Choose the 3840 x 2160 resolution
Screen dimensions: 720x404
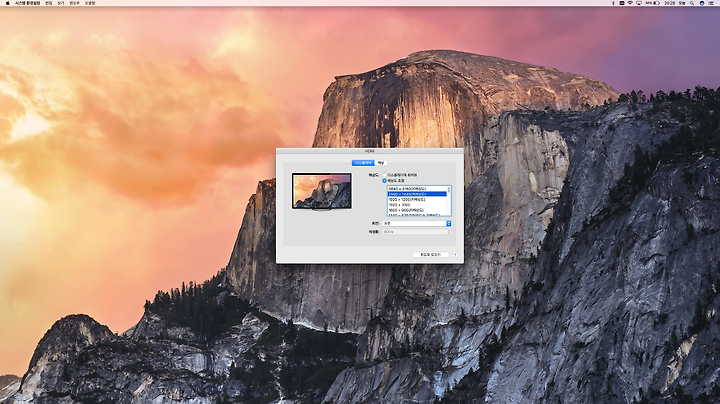click(x=417, y=189)
